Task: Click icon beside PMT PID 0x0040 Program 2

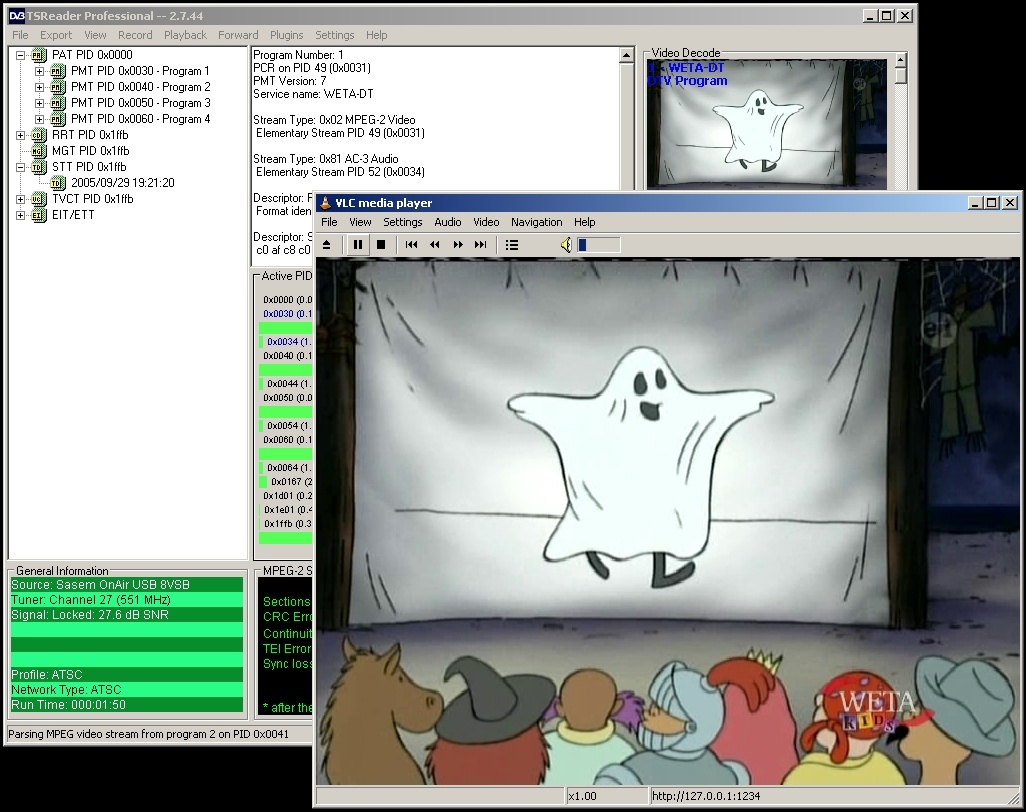Action: tap(58, 87)
